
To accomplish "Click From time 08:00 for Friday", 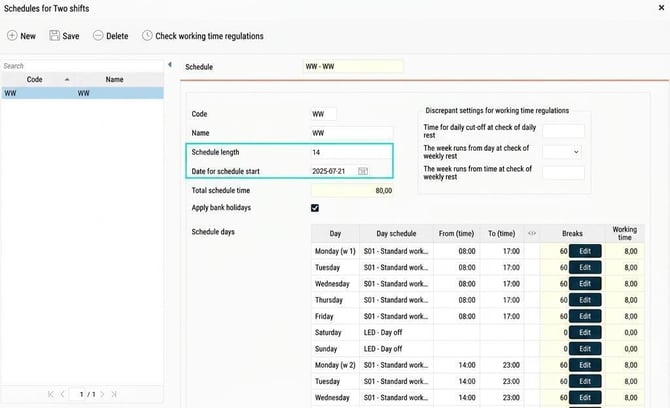I will point(456,316).
